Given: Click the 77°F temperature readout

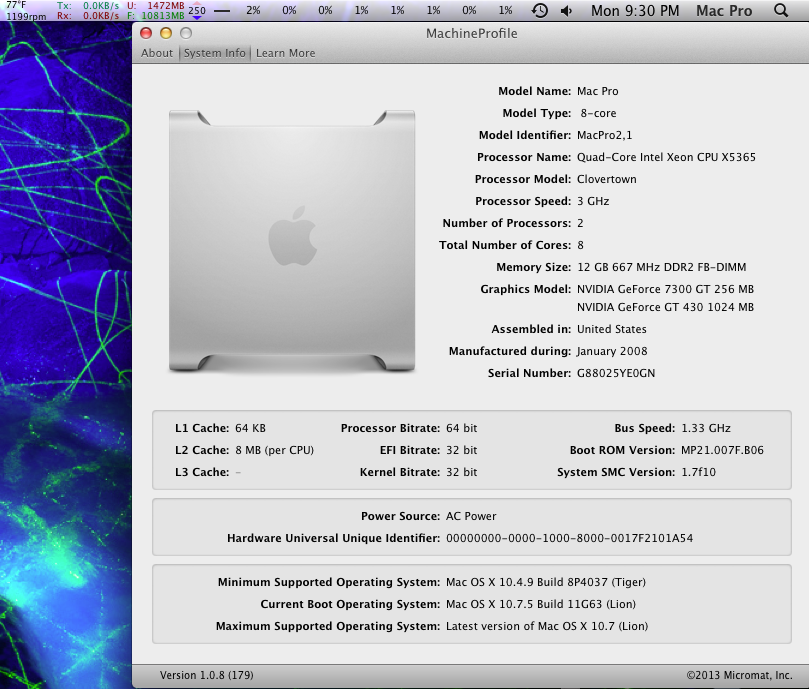Looking at the screenshot, I should point(16,5).
